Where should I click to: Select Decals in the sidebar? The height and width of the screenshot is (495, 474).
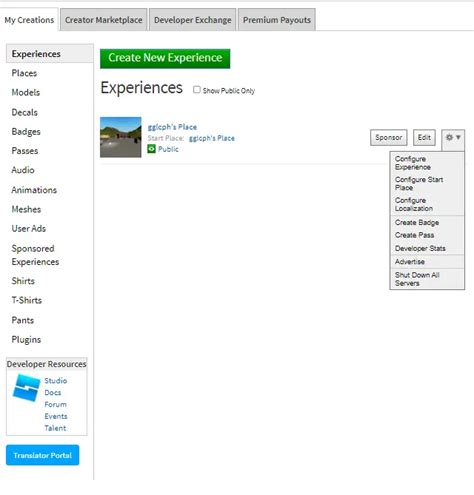tap(25, 112)
